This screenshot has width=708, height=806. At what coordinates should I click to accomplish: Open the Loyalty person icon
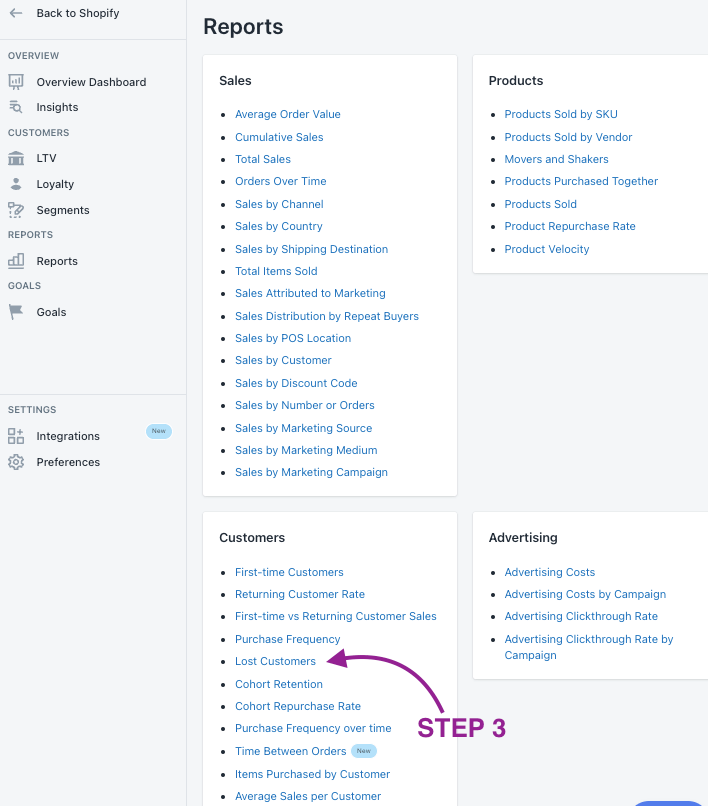click(x=16, y=184)
